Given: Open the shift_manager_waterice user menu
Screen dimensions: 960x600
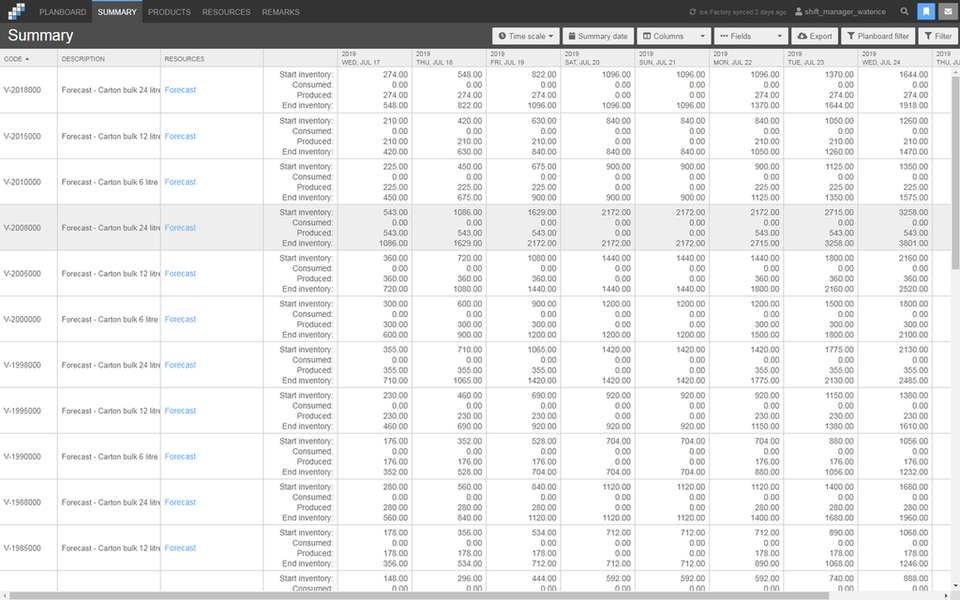Looking at the screenshot, I should point(841,12).
